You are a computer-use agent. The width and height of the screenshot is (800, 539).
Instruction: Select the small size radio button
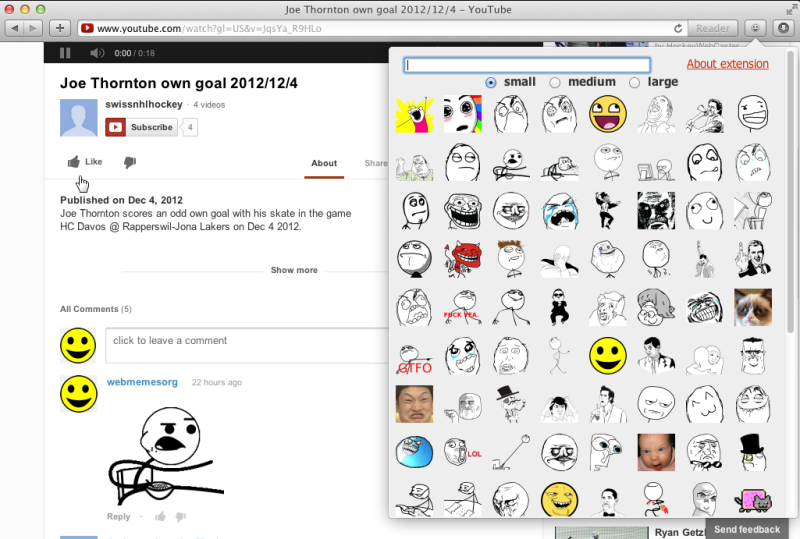(491, 82)
